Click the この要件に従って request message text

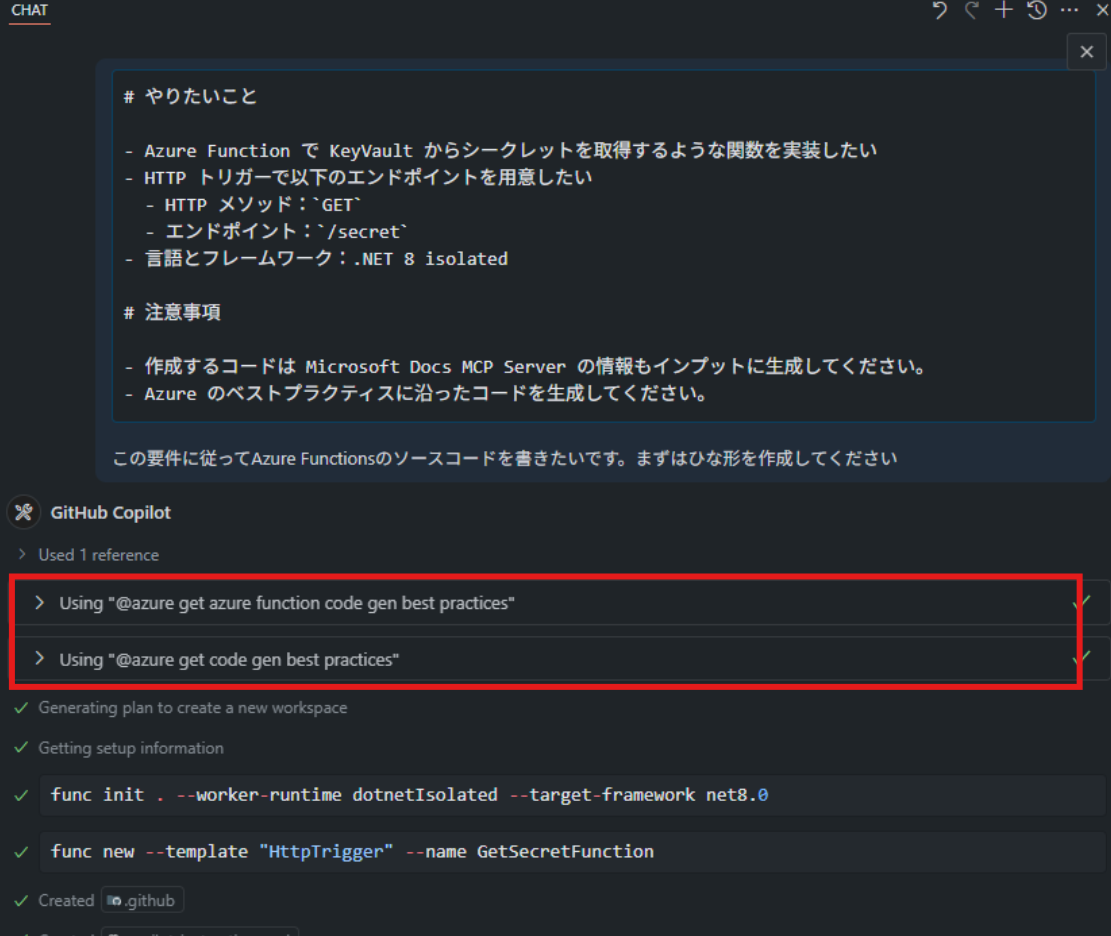click(x=505, y=458)
